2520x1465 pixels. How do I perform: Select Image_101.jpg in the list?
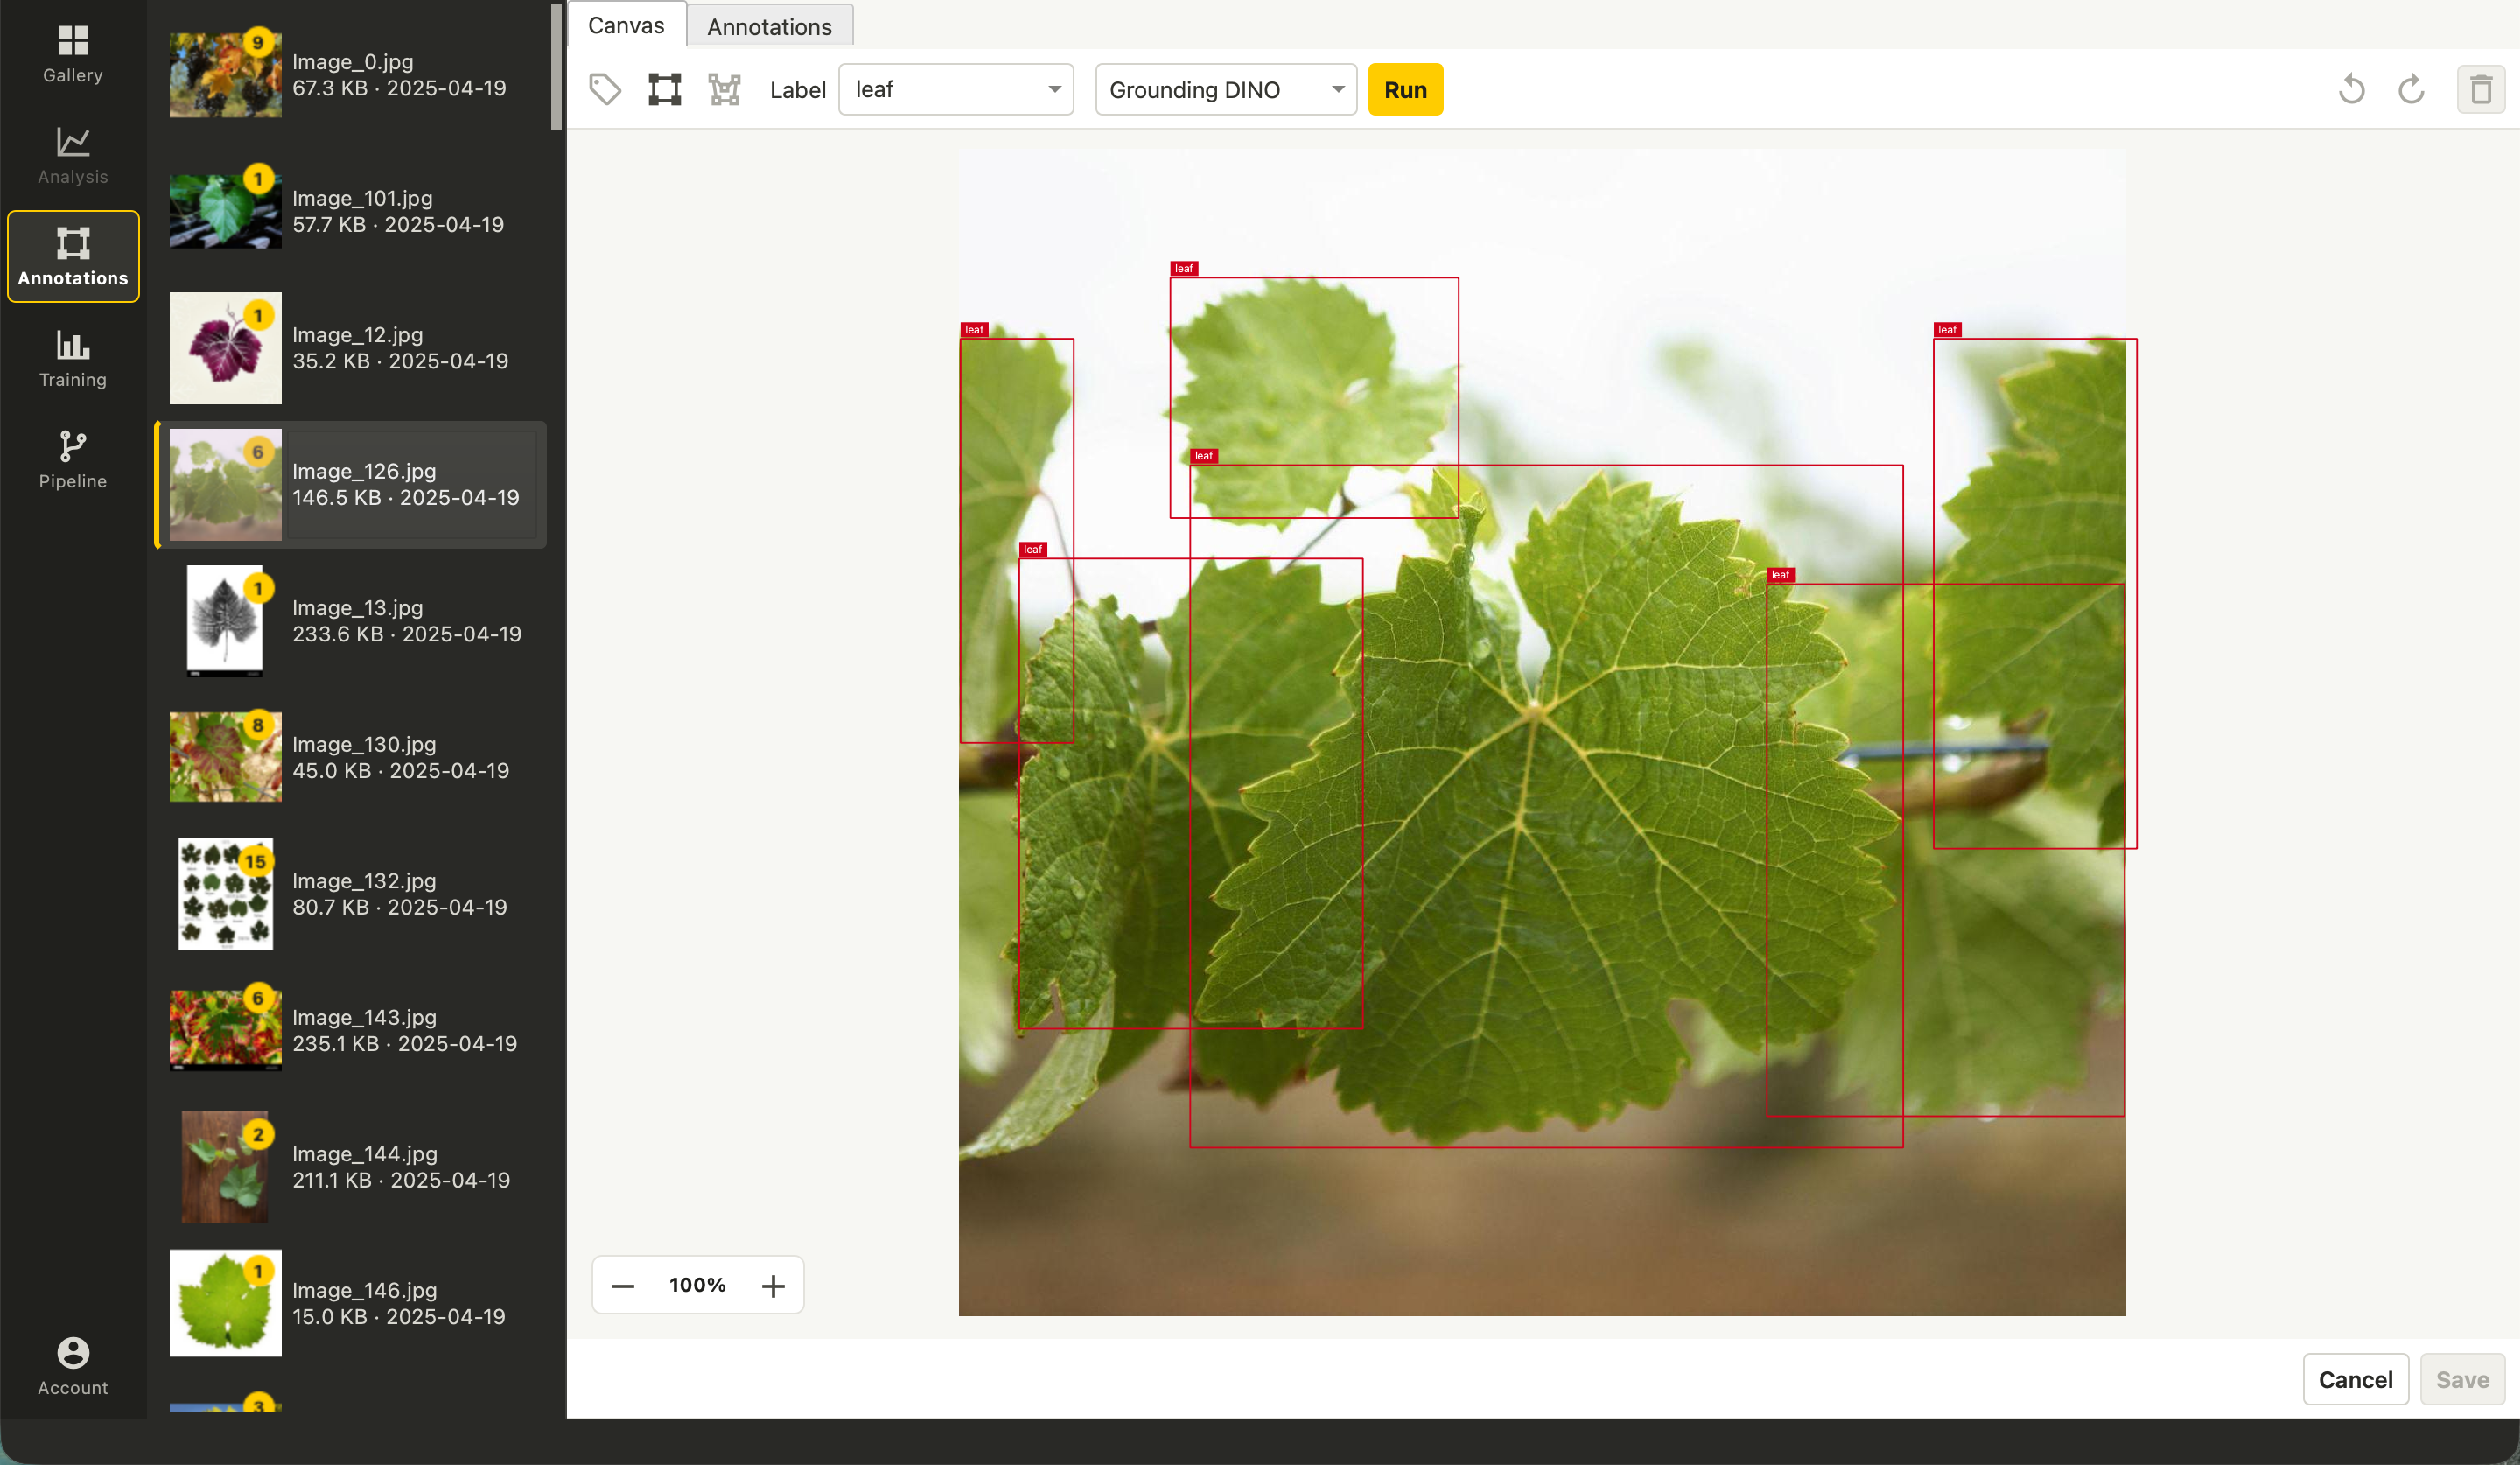pyautogui.click(x=352, y=212)
